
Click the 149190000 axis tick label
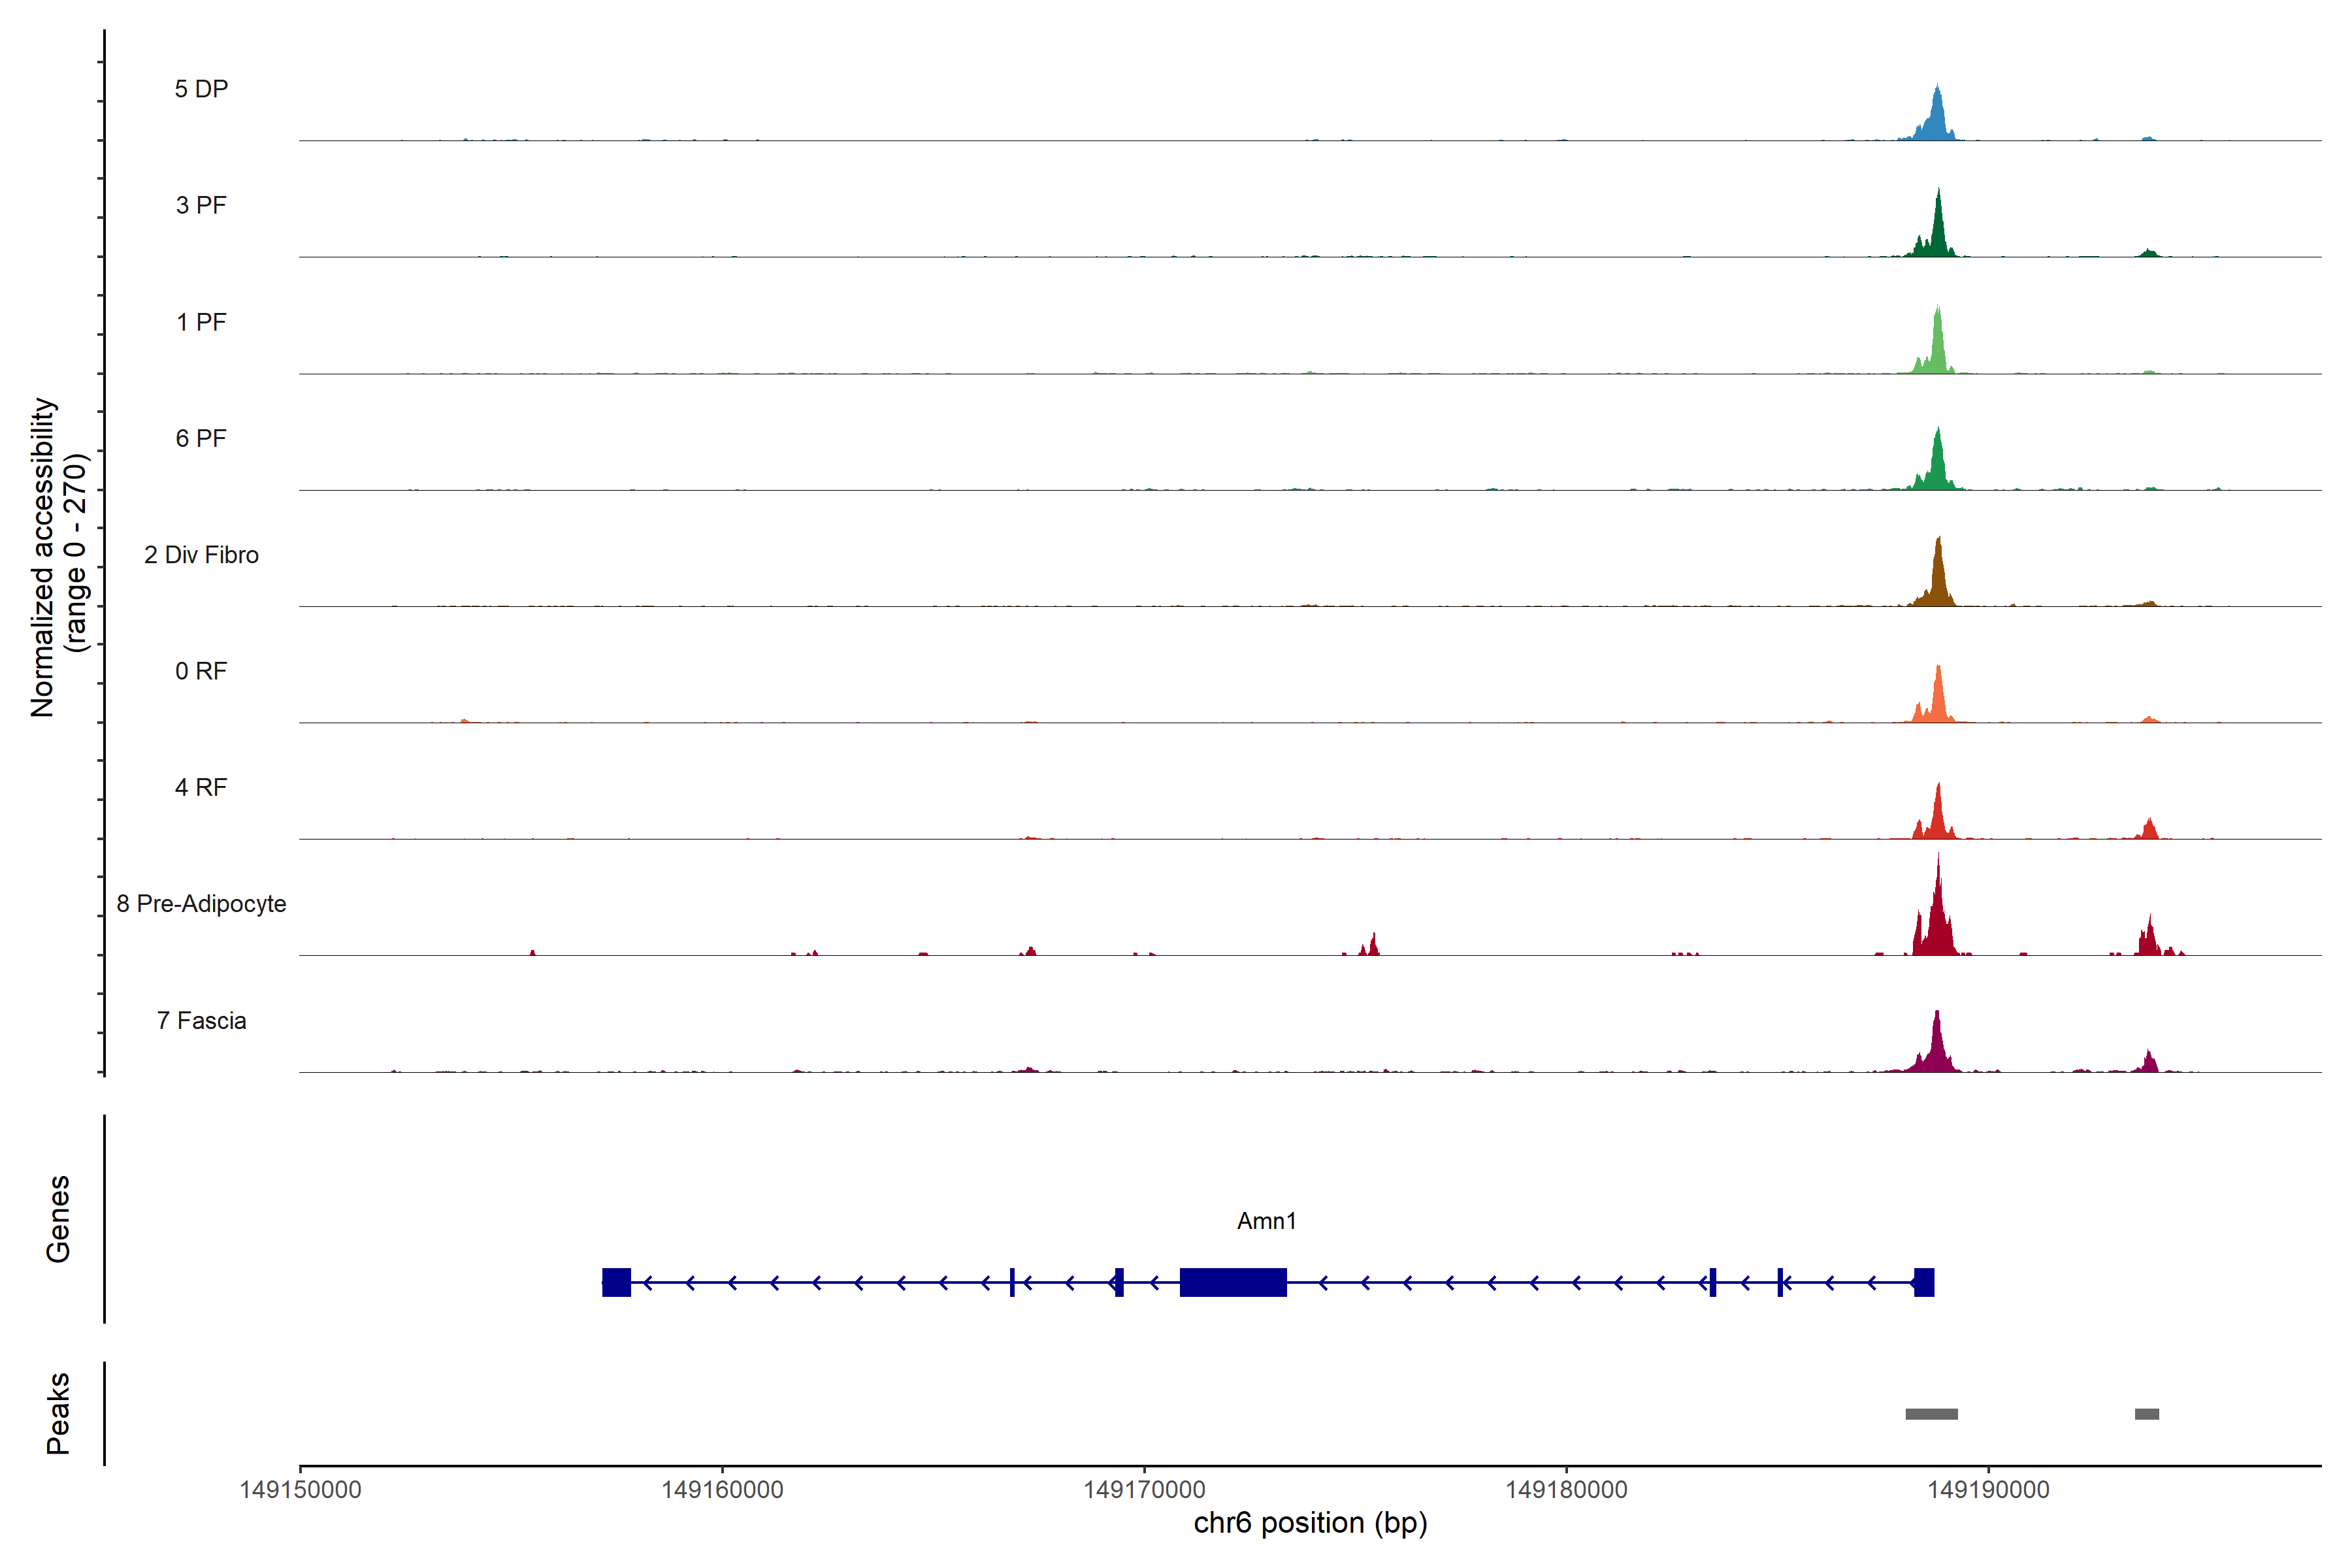point(1988,1490)
